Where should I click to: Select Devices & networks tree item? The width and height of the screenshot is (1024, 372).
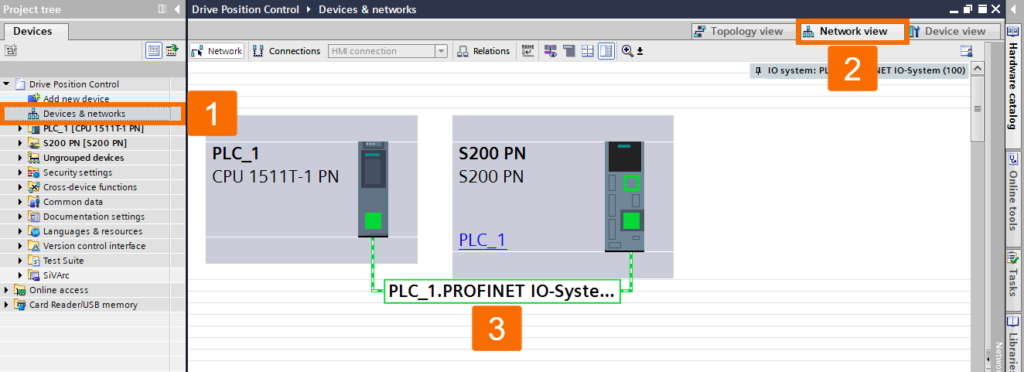(x=84, y=114)
